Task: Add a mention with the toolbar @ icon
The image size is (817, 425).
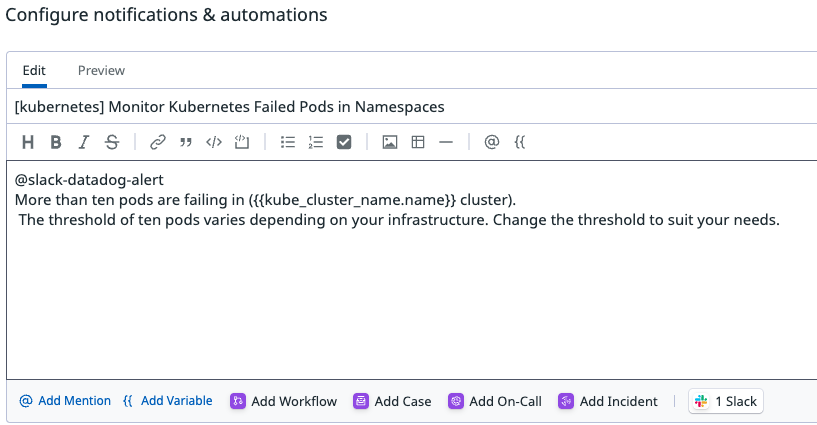Action: click(x=491, y=142)
